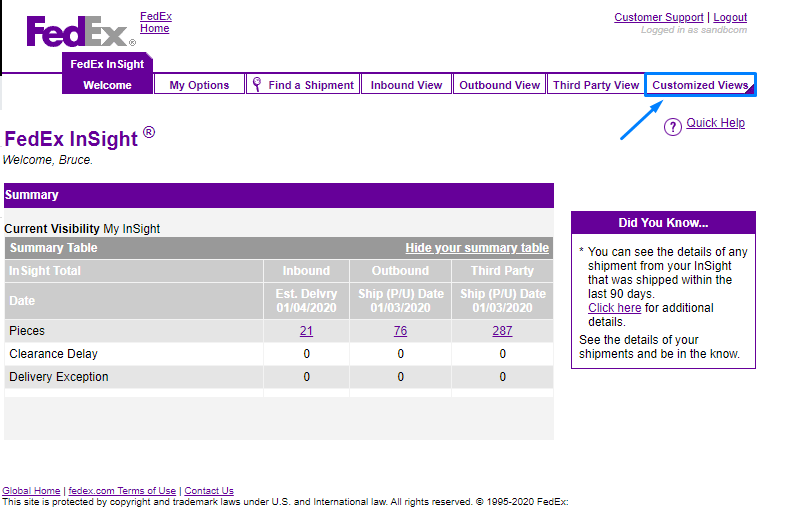Click the 'FedEx InSight' page title
The width and height of the screenshot is (797, 512).
pos(79,138)
